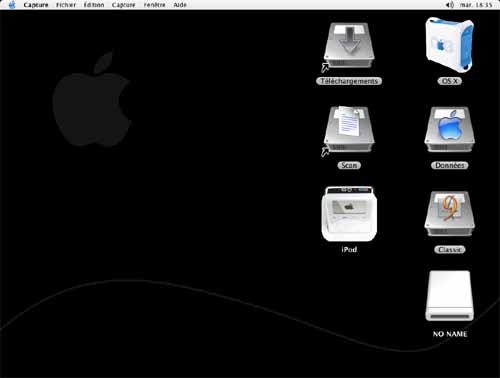
Task: Click the iPod label text
Action: [x=349, y=249]
